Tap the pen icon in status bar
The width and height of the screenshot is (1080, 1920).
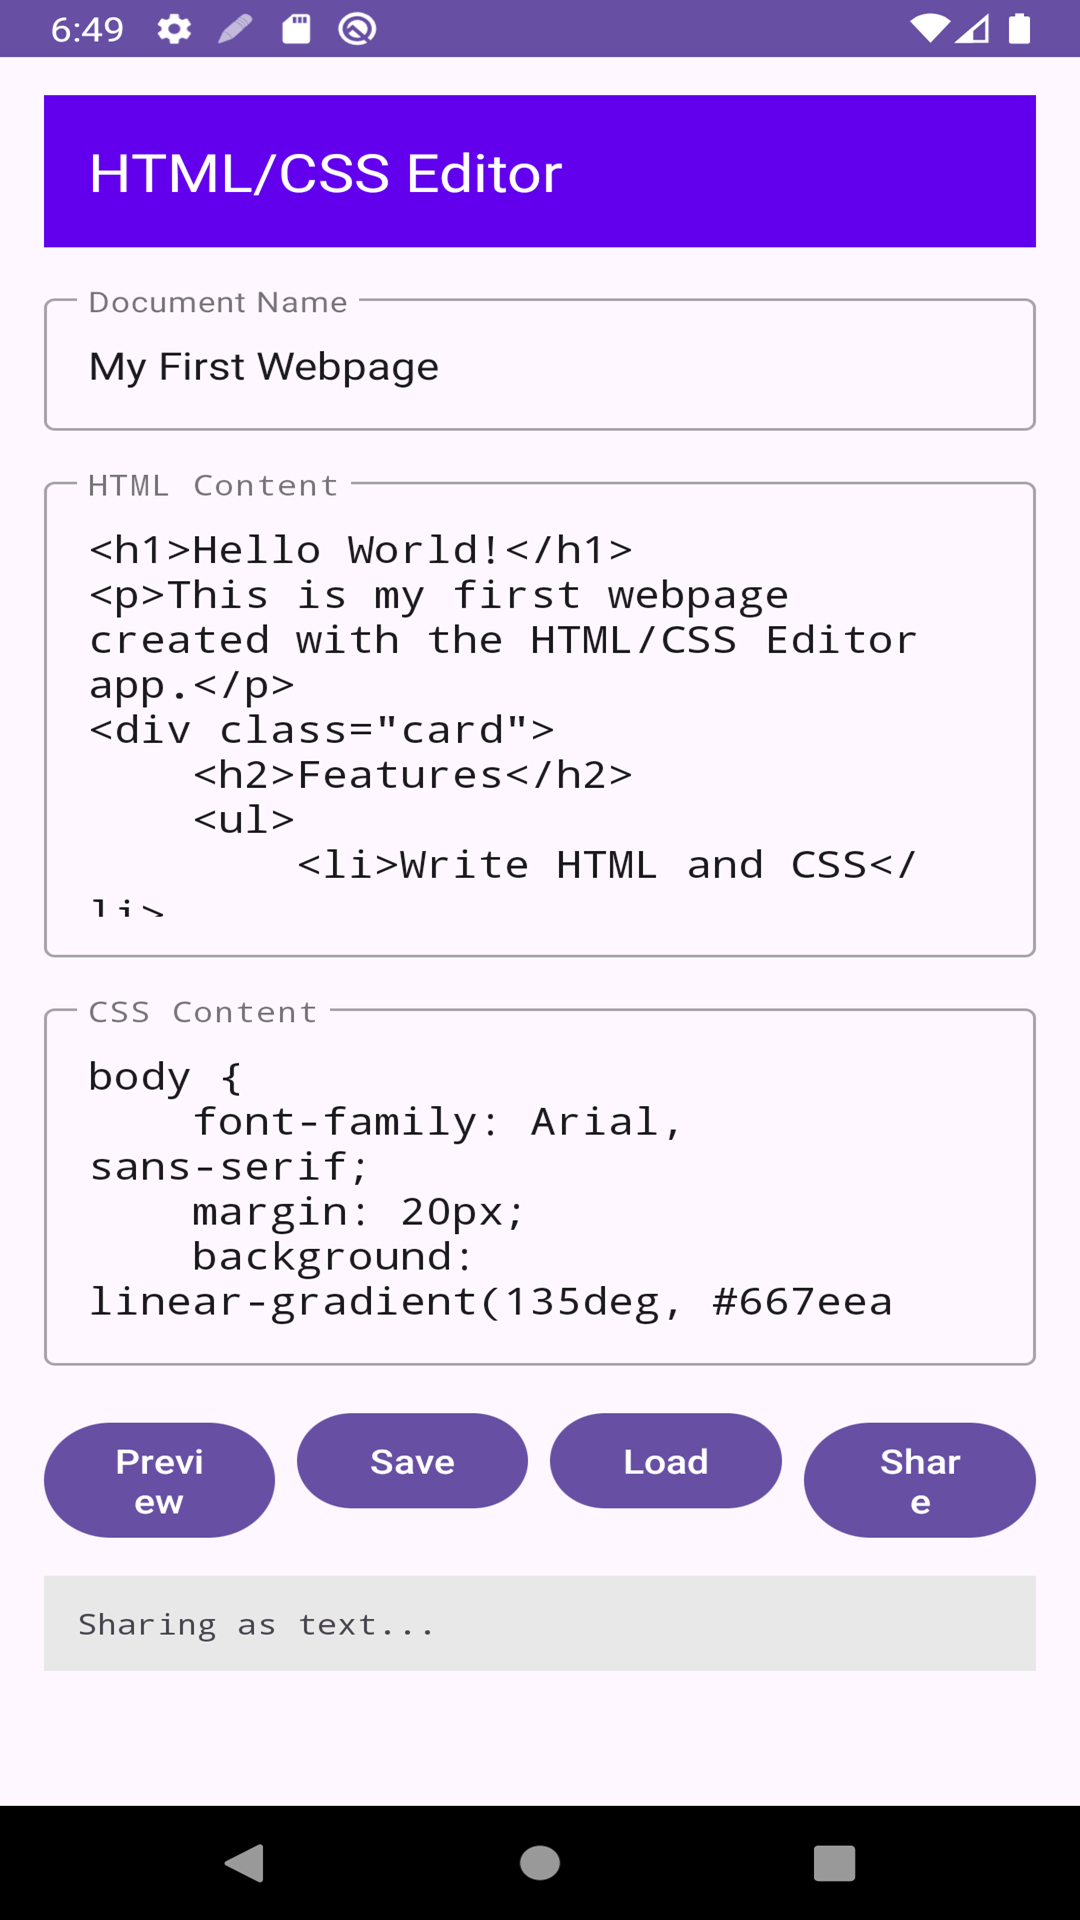(235, 29)
